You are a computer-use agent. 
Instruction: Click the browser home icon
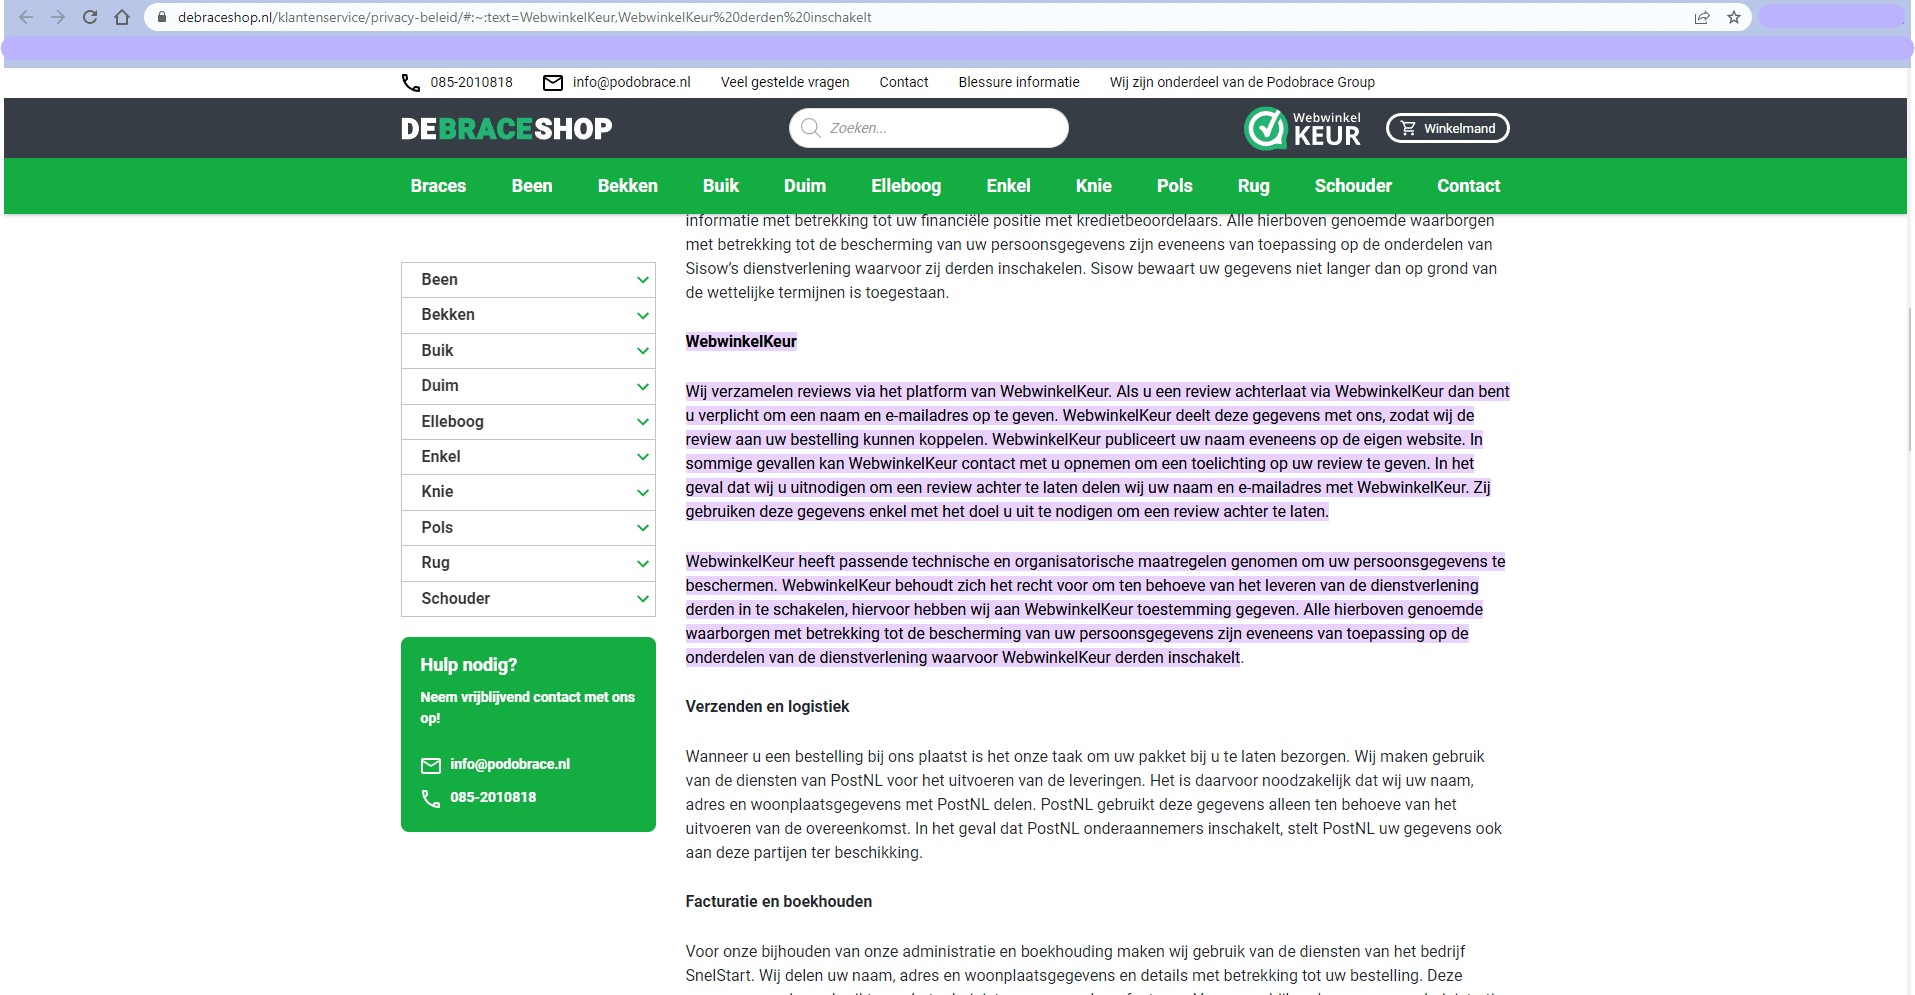tap(122, 17)
